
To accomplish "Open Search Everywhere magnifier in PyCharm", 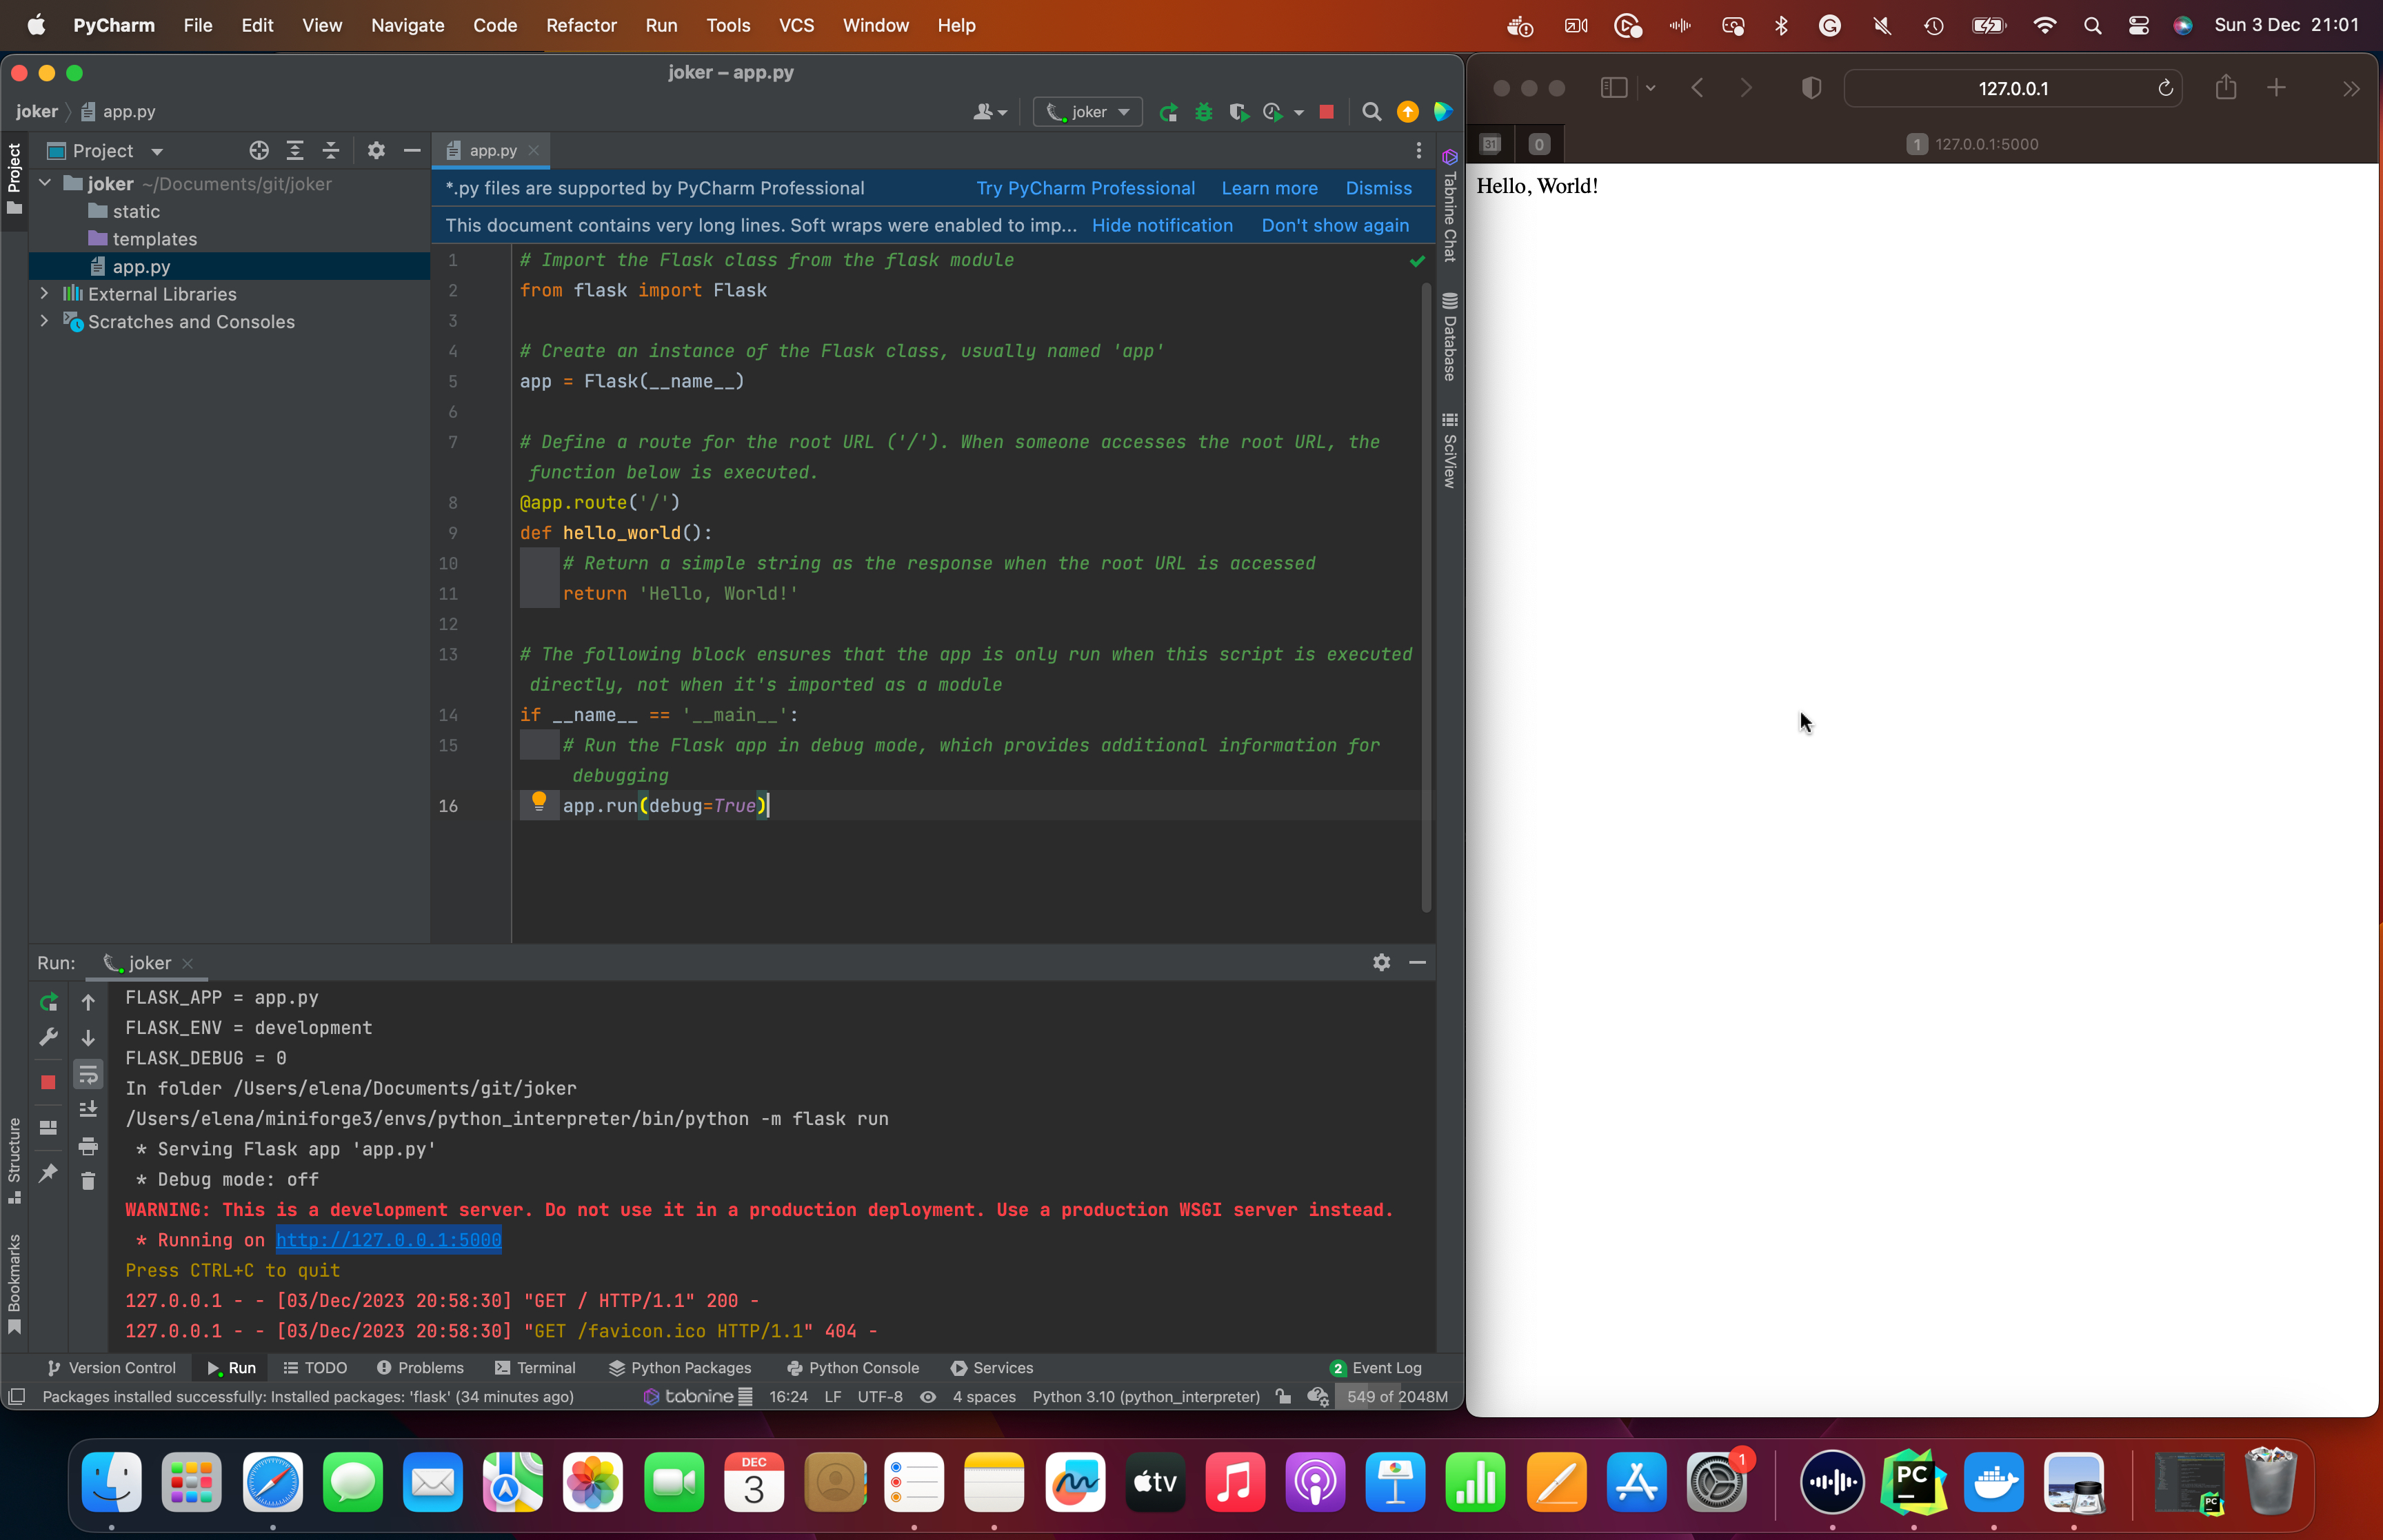I will click(x=1371, y=112).
